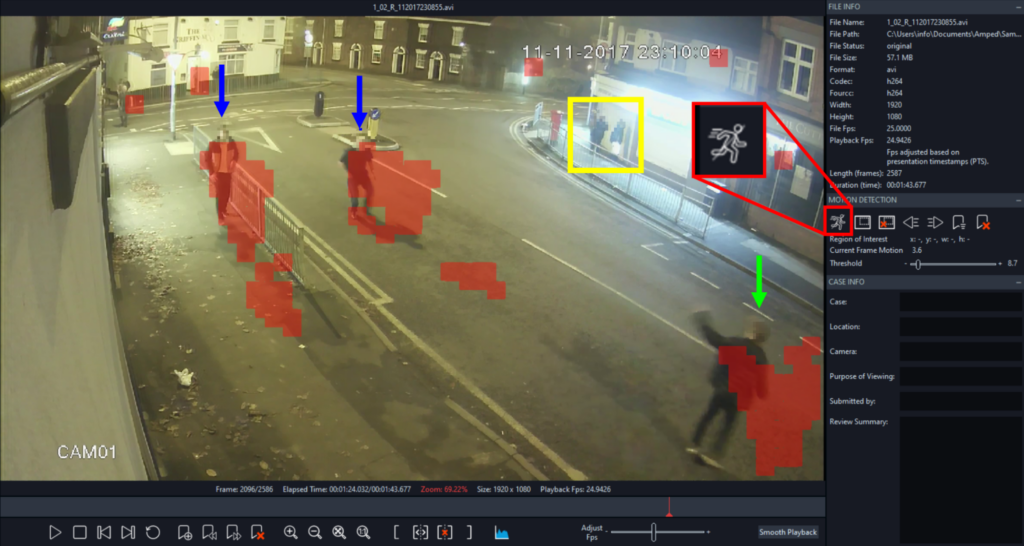The image size is (1024, 546).
Task: Focus the Submitted by field
Action: pos(961,401)
